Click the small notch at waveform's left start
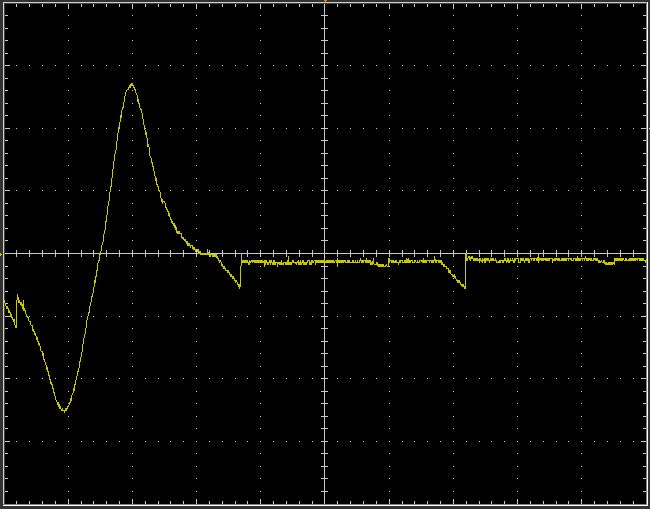Screen dimensions: 650x509 tap(16, 326)
